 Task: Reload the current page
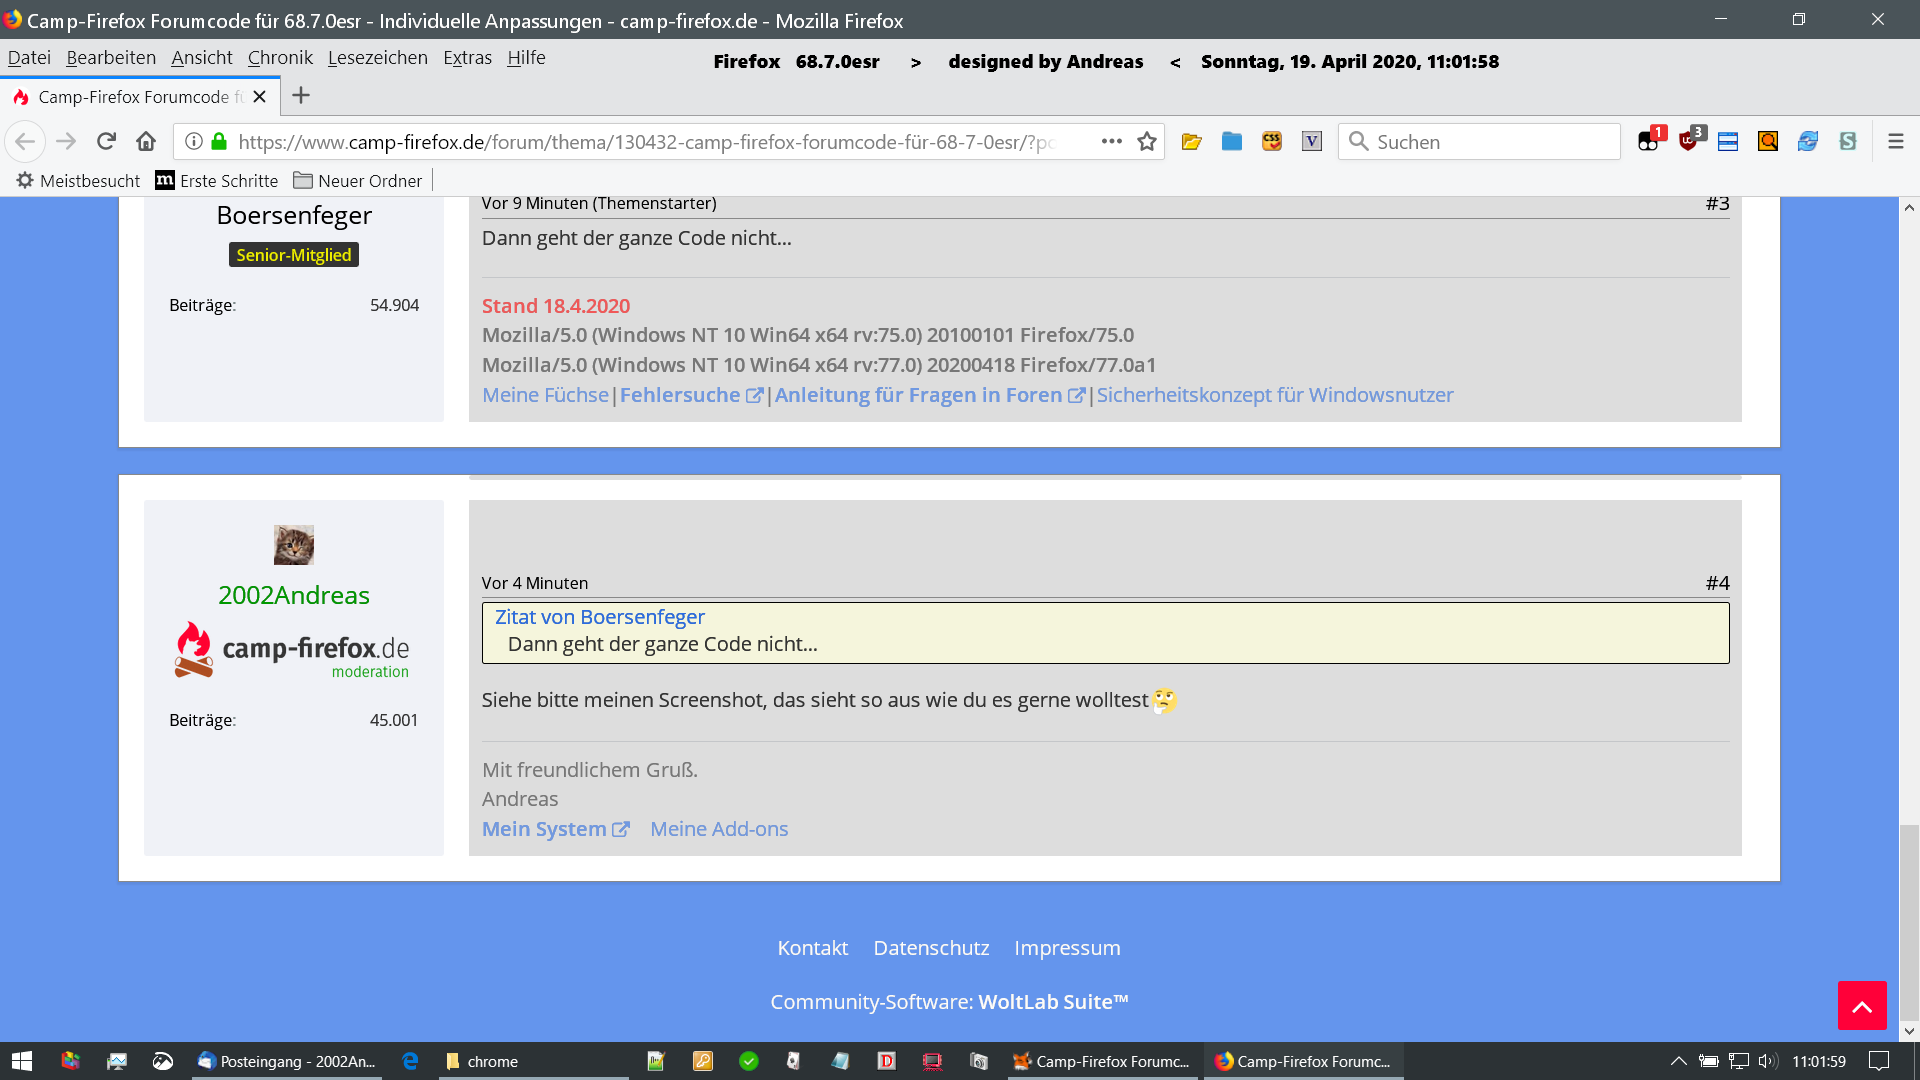[x=106, y=142]
